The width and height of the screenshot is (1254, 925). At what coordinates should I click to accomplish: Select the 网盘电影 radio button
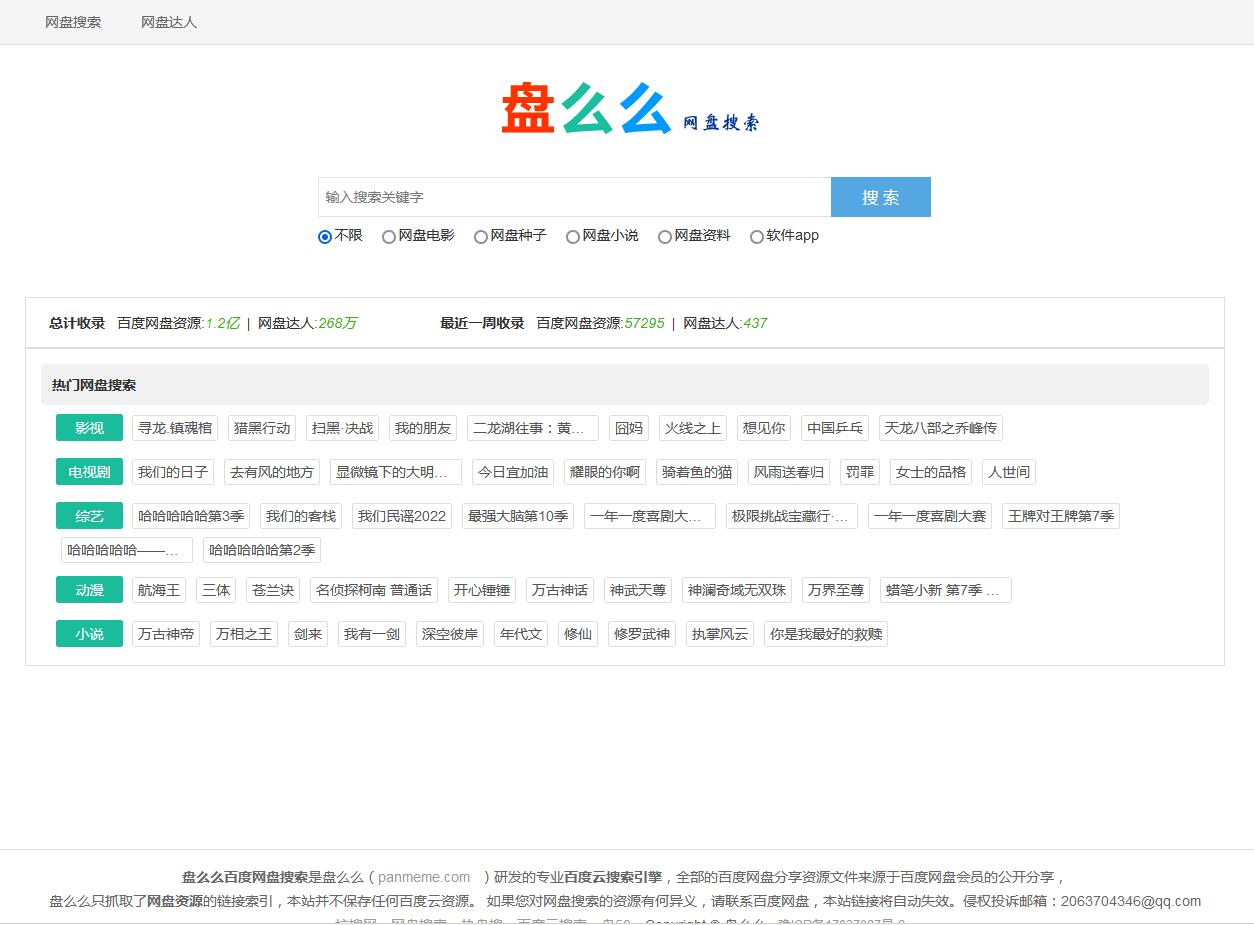pos(389,236)
